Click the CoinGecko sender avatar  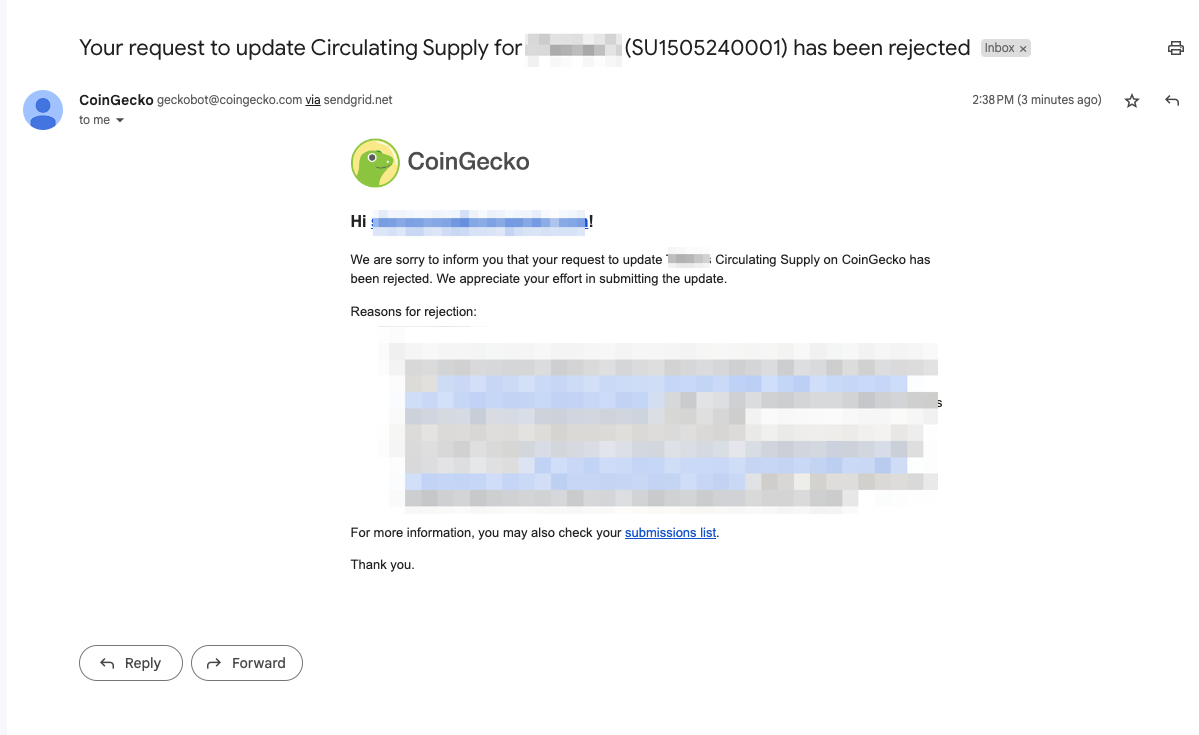tap(43, 110)
